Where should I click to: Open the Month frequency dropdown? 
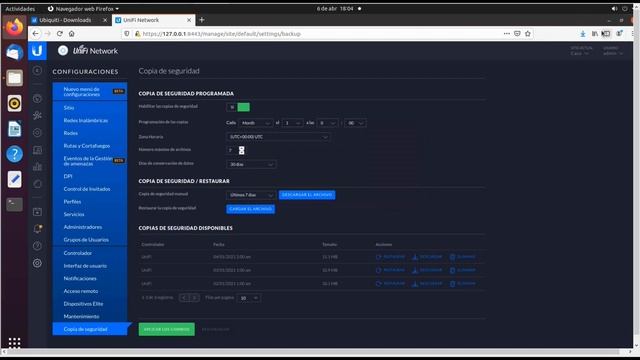click(x=256, y=123)
